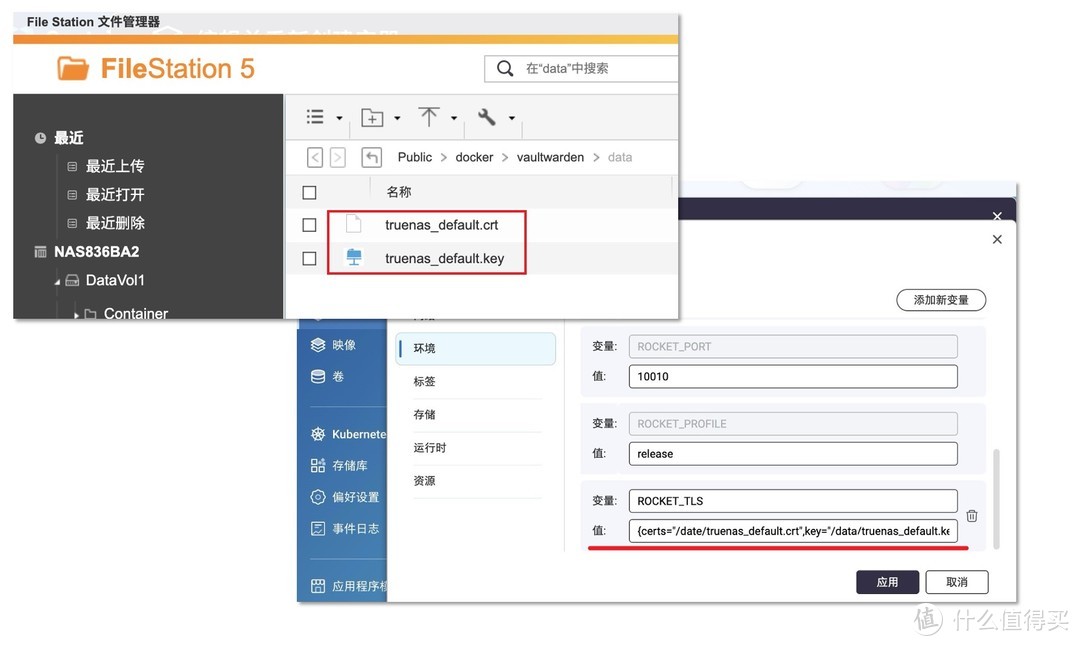
Task: Click the 存储库 repository icon
Action: point(318,466)
